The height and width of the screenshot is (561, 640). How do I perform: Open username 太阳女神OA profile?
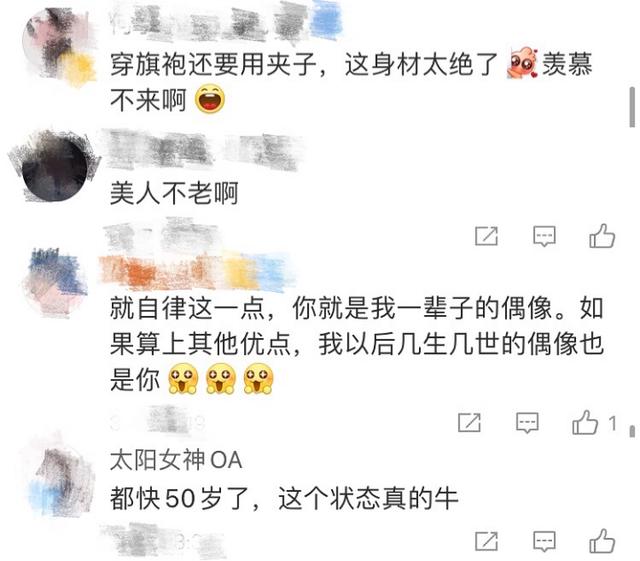click(x=176, y=460)
